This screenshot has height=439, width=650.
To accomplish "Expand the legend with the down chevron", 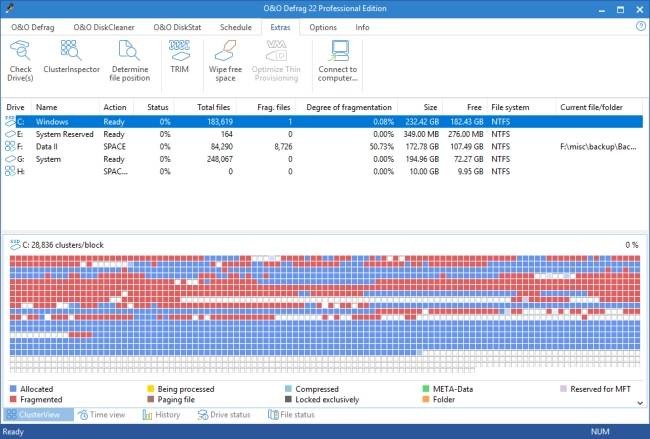I will click(x=640, y=403).
